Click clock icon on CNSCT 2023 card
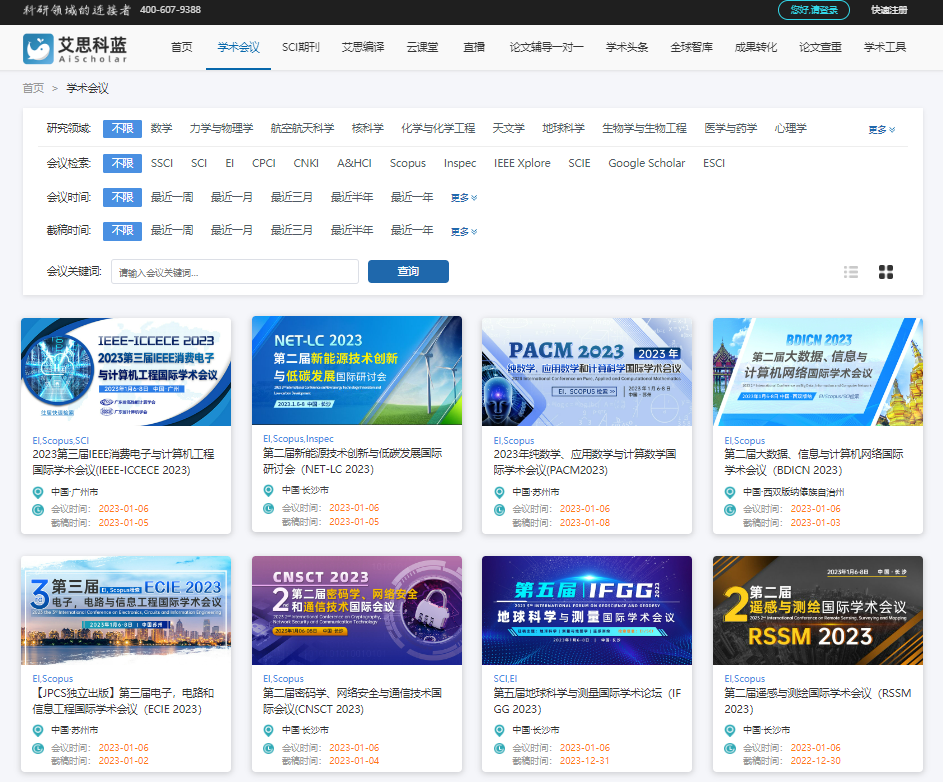The width and height of the screenshot is (943, 782). 269,748
